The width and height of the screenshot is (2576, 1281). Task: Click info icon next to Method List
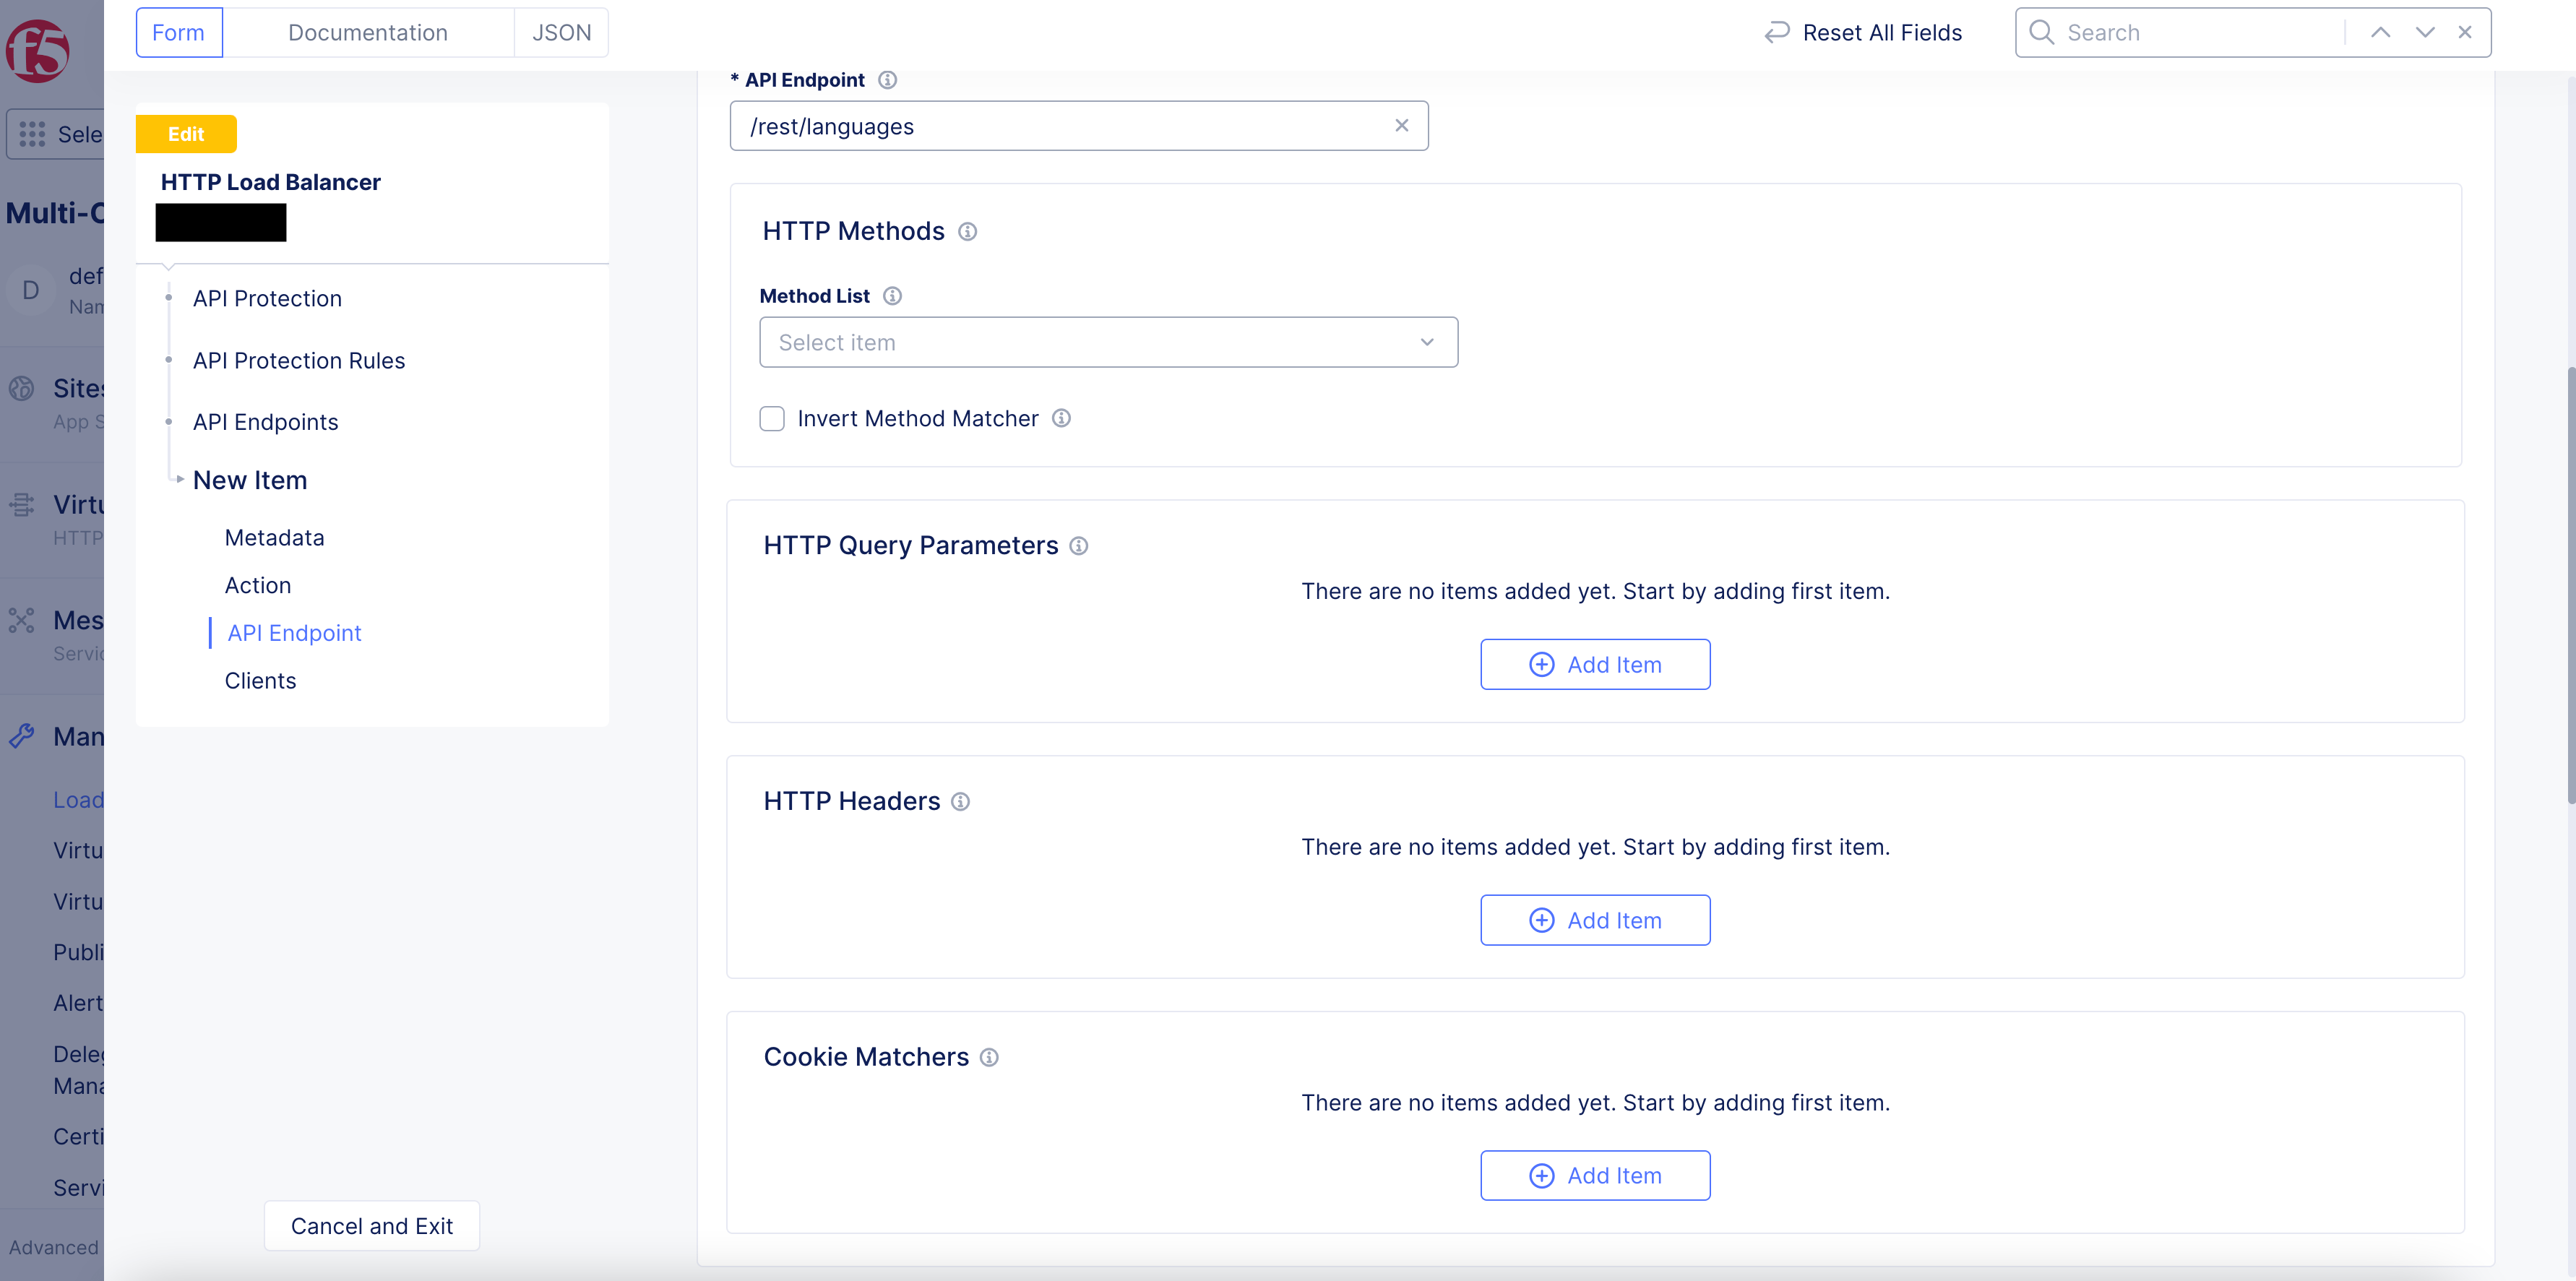point(892,296)
